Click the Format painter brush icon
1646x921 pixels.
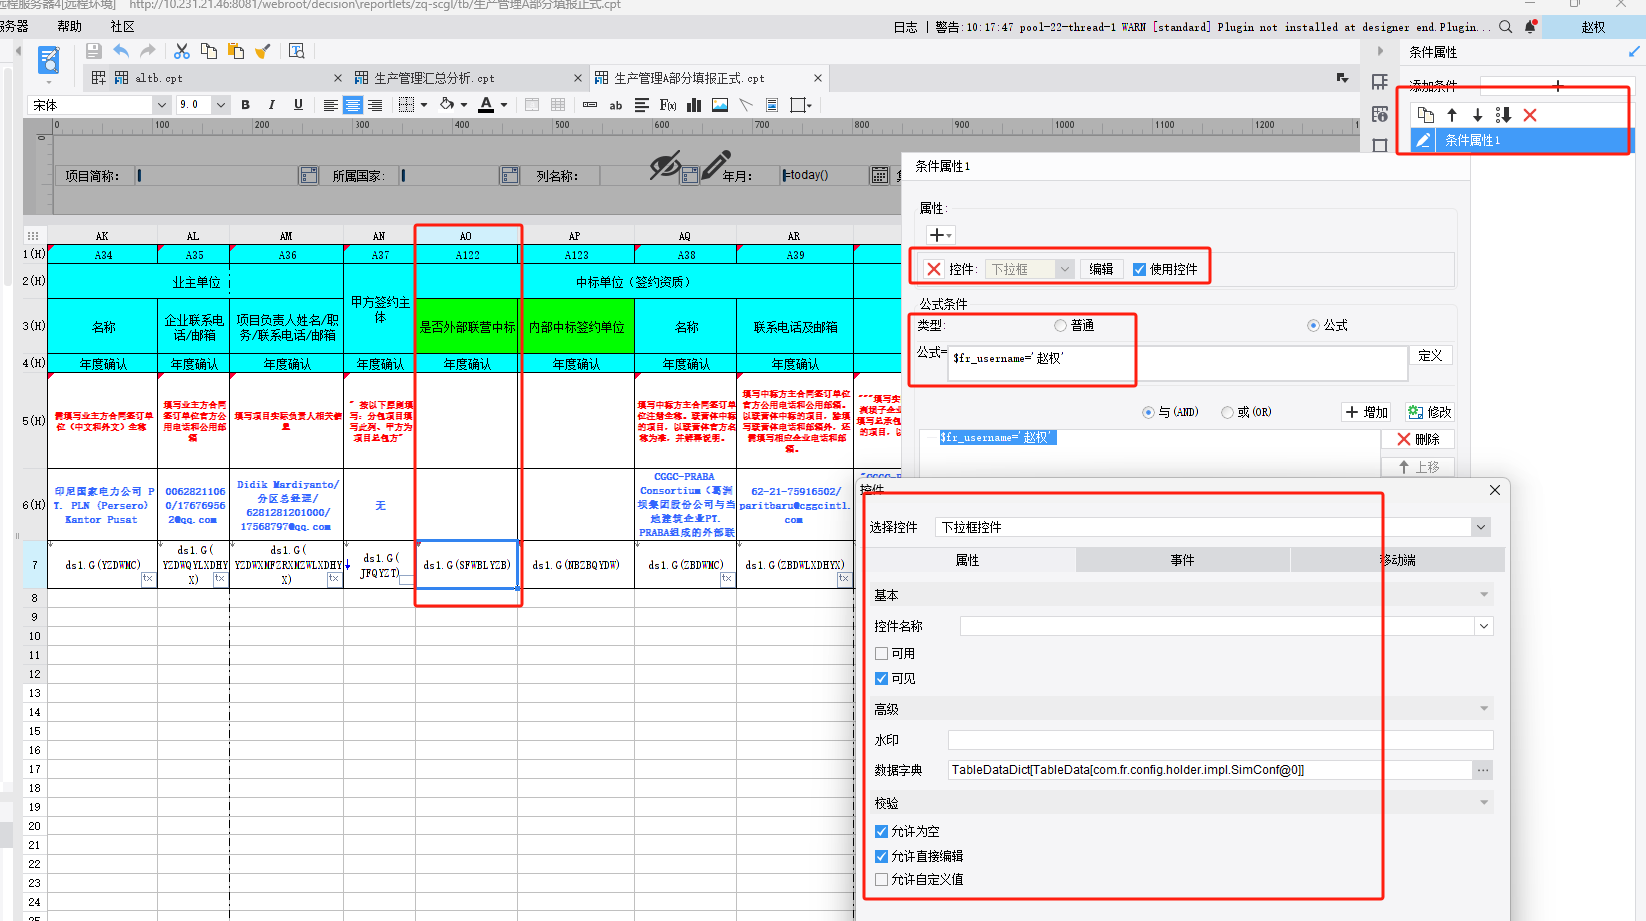pos(263,51)
